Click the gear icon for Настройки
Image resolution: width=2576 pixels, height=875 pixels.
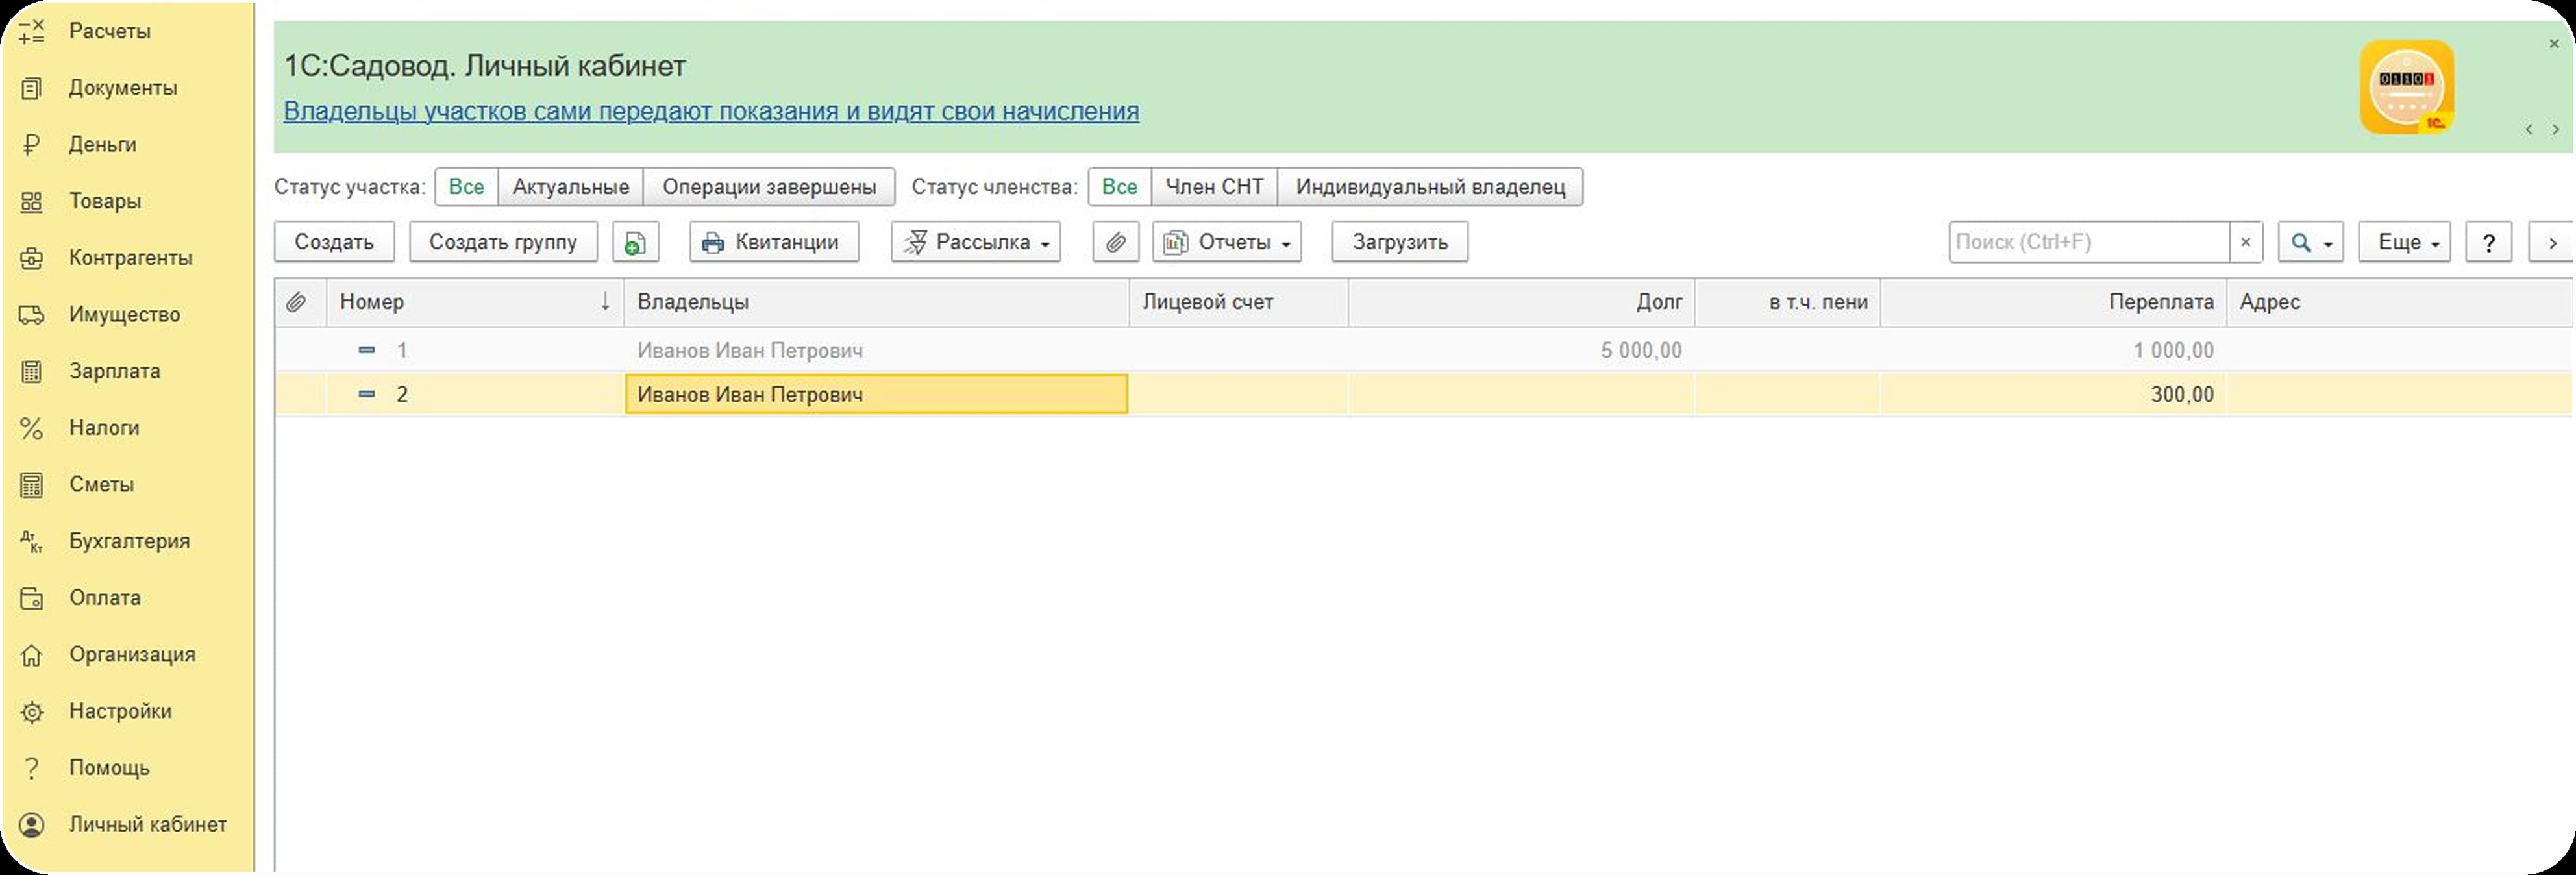coord(32,712)
